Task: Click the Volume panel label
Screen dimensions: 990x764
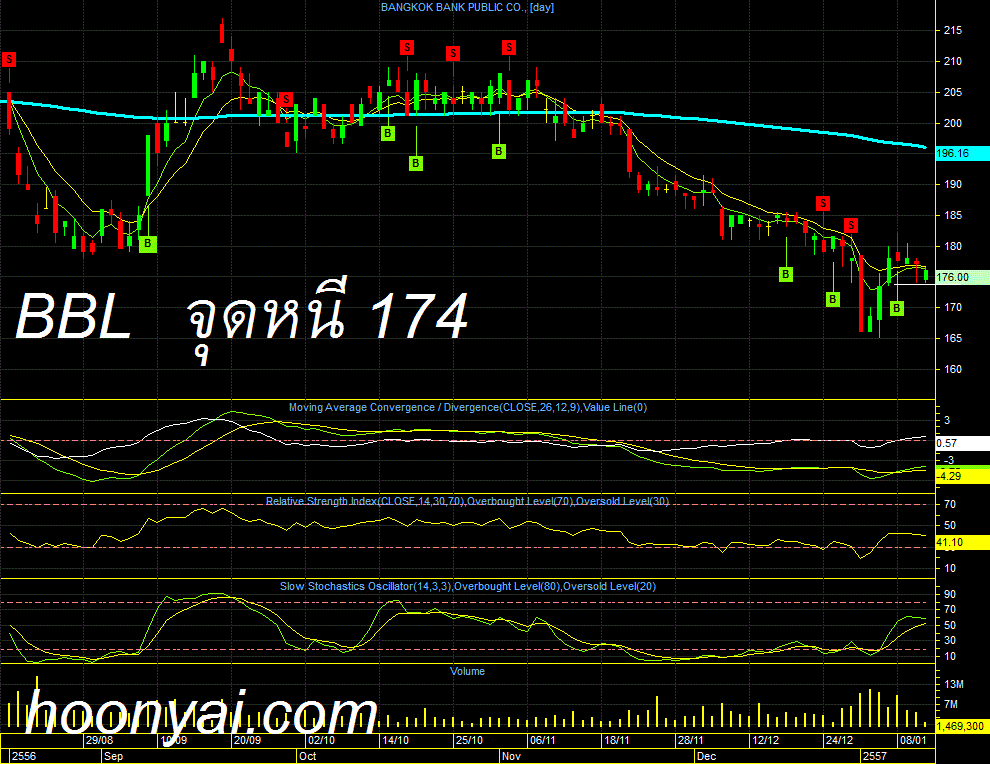Action: [467, 671]
